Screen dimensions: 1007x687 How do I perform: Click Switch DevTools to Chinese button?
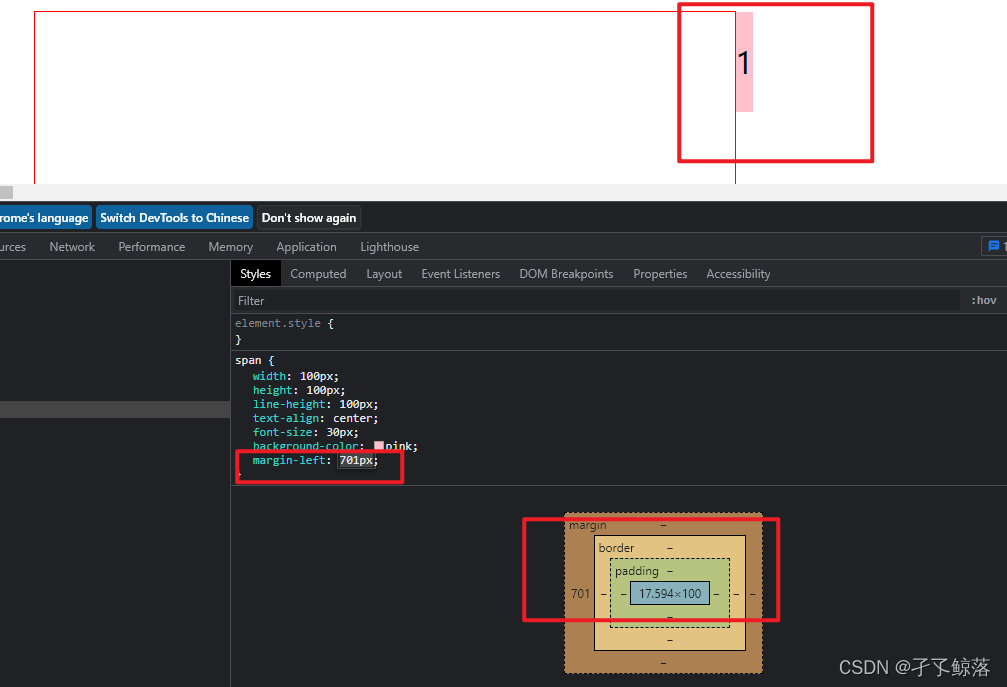tap(174, 218)
